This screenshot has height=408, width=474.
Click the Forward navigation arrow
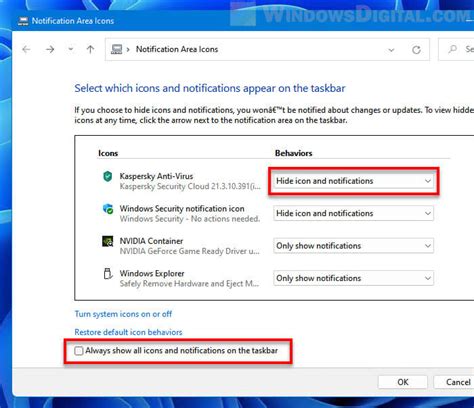click(x=50, y=50)
